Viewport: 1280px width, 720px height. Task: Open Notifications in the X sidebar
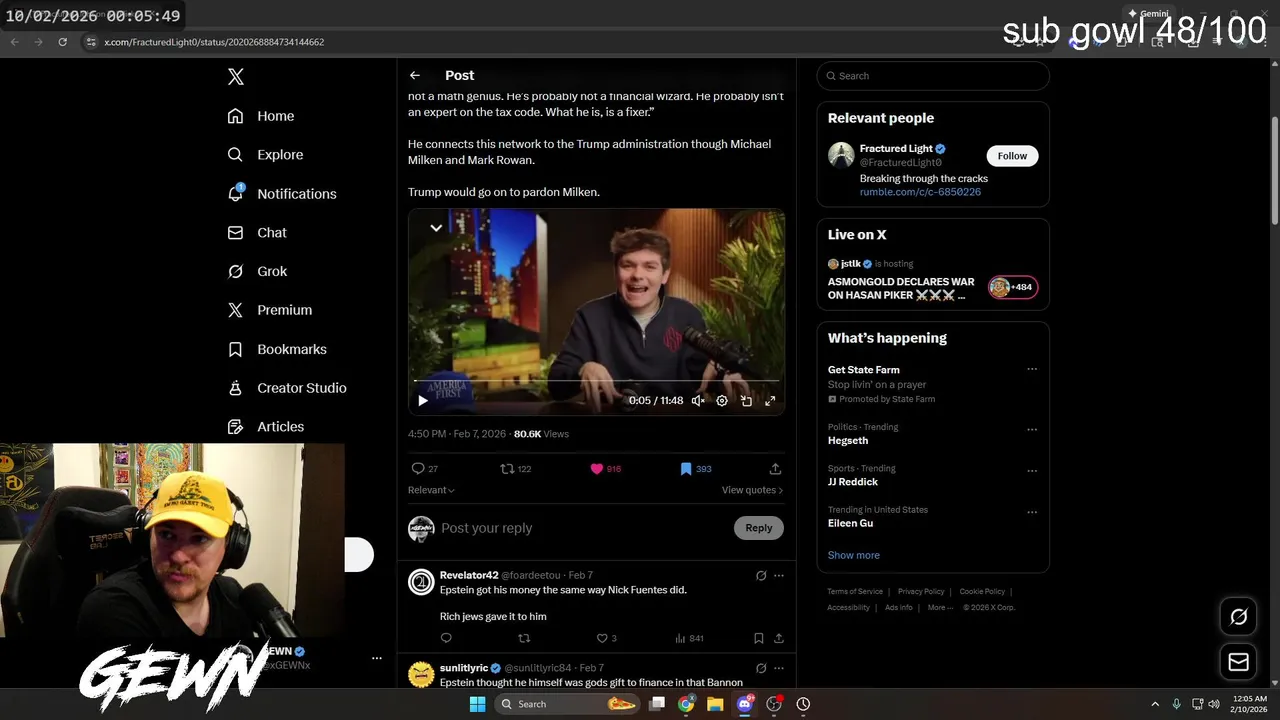281,194
